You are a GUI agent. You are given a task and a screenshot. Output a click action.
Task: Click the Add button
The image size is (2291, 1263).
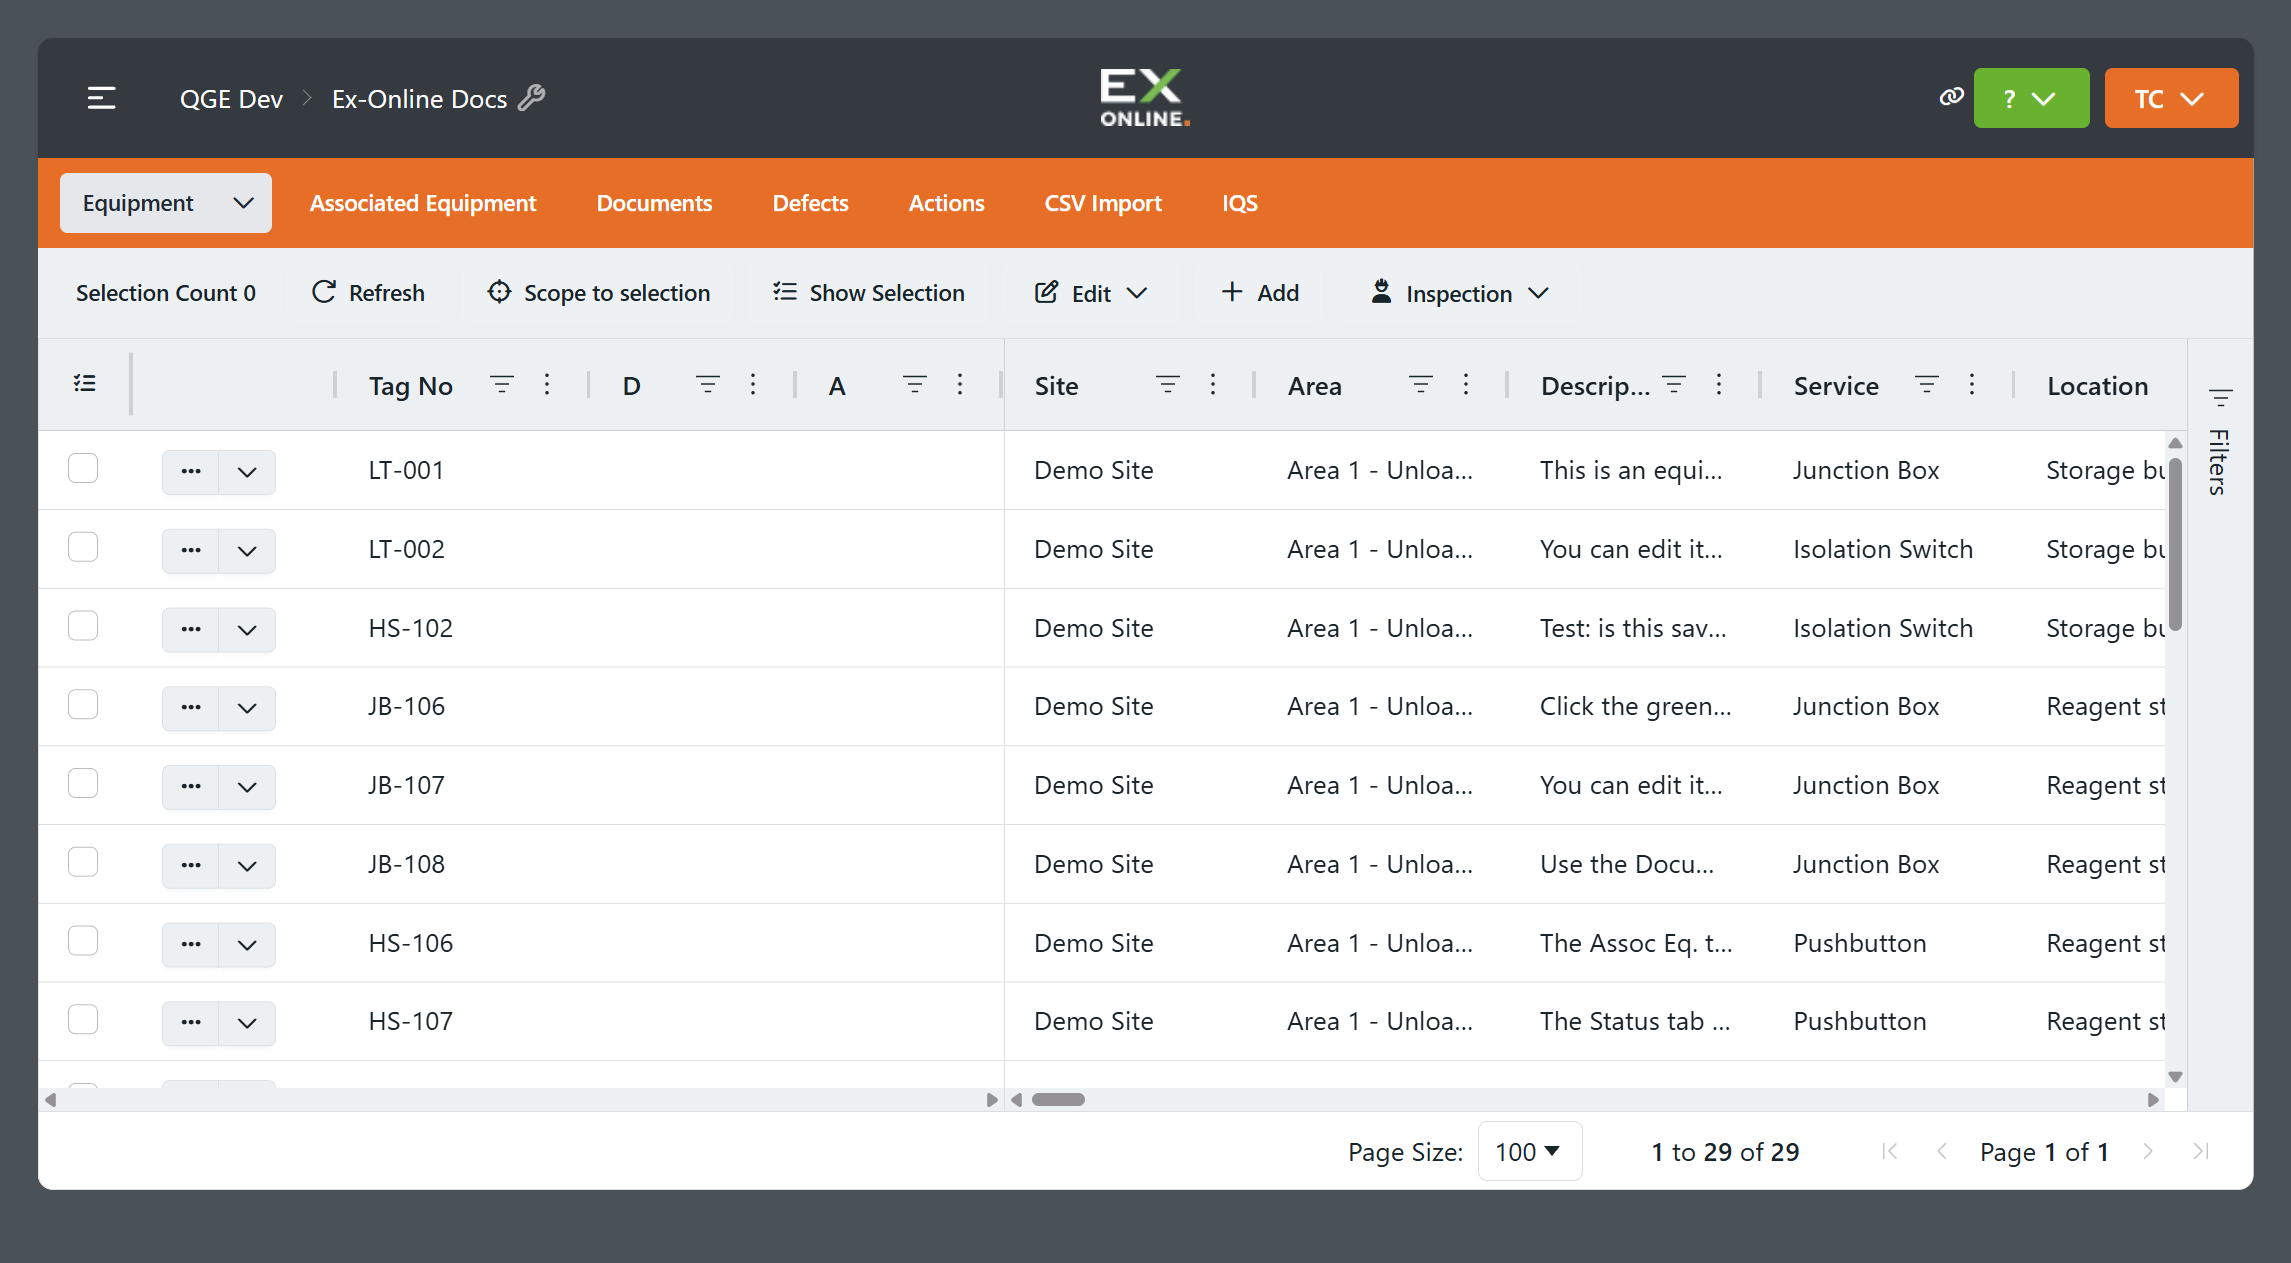1260,293
